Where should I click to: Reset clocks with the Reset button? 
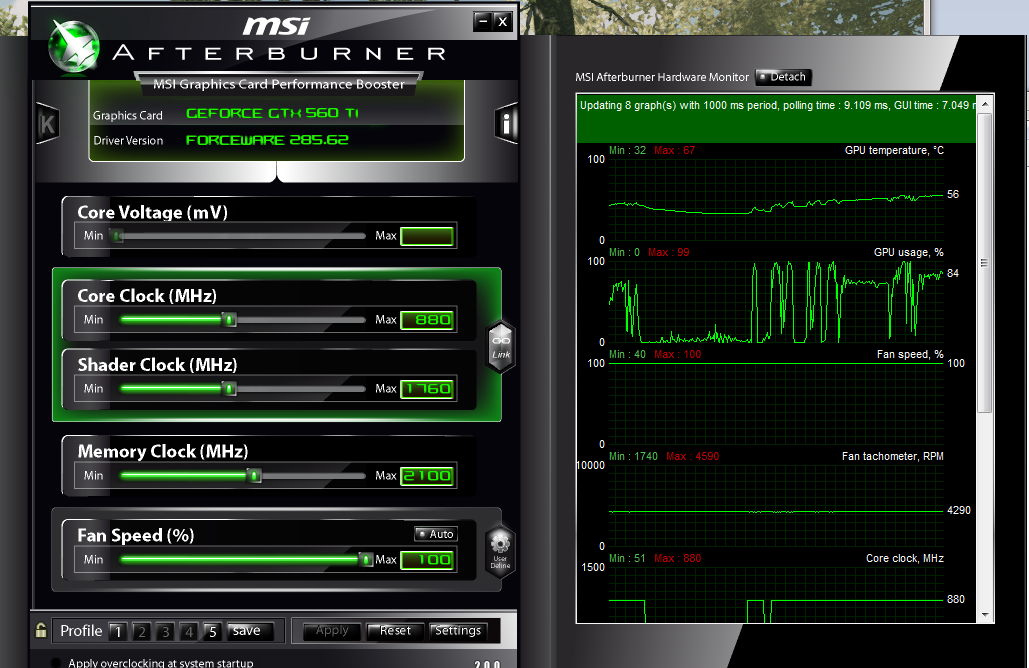coord(395,631)
